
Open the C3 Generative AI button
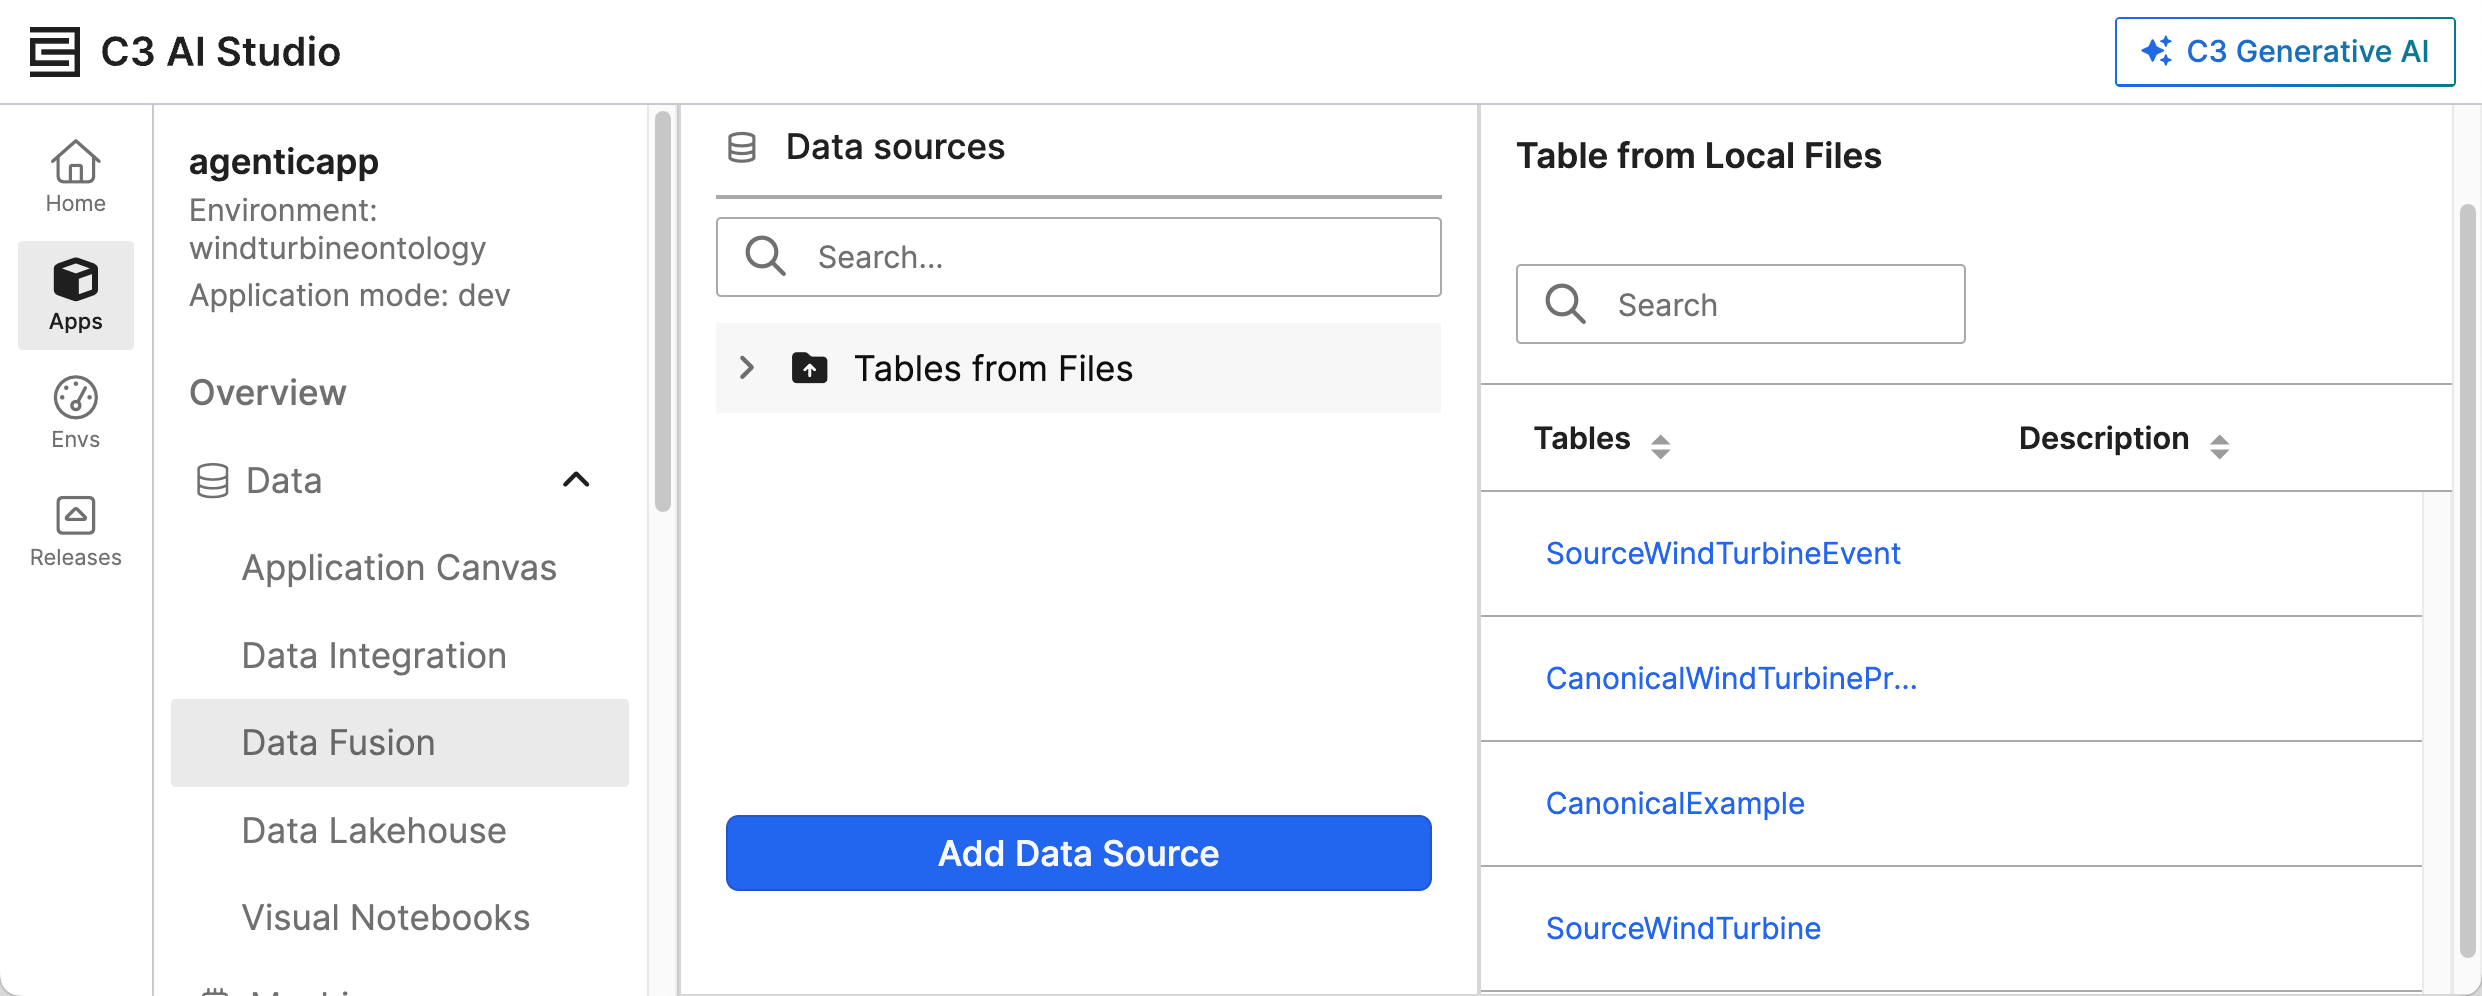click(2284, 52)
